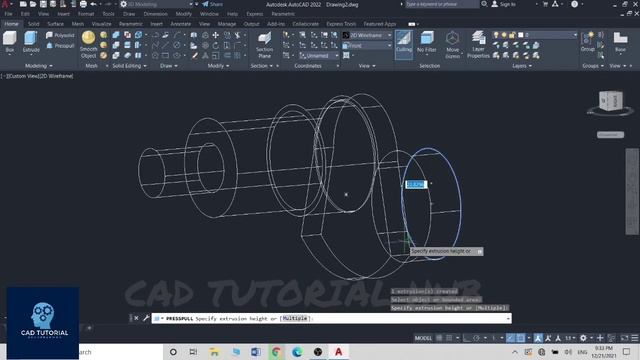
Task: Toggle ortho mode in status bar
Action: pos(467,338)
